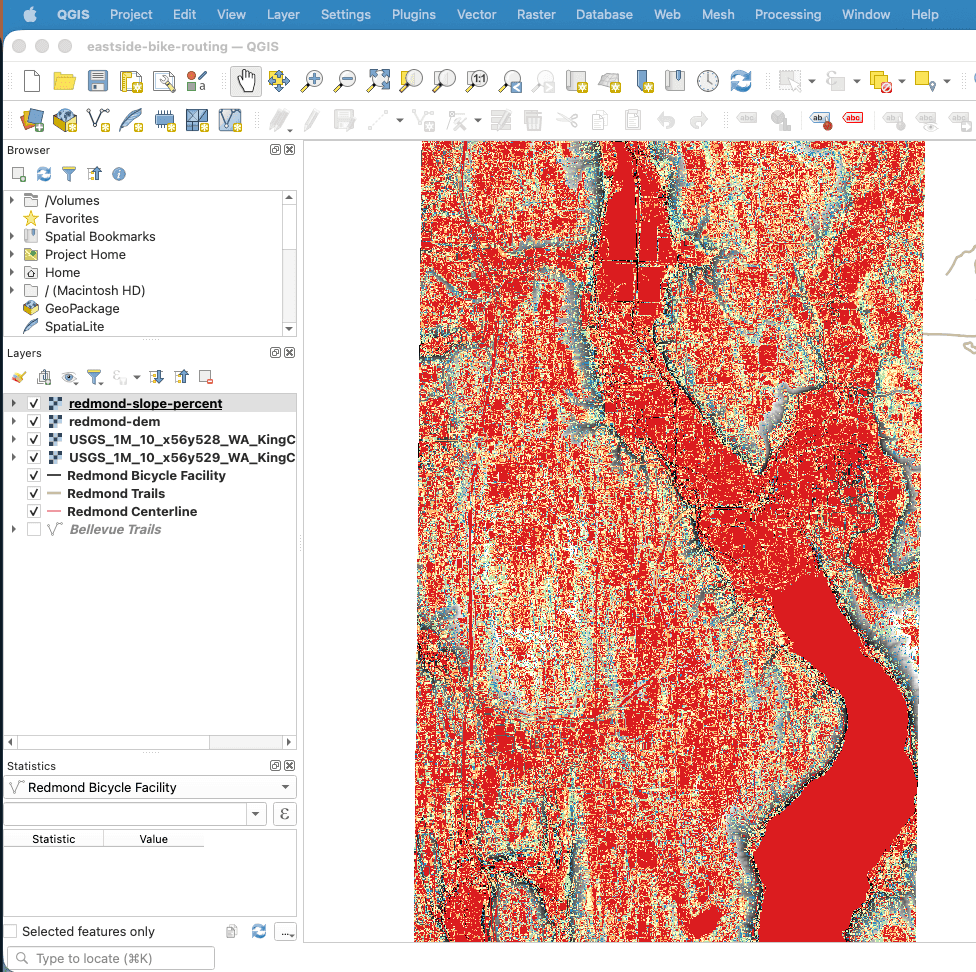Viewport: 976px width, 972px height.
Task: Check Selected features only option
Action: coord(11,931)
